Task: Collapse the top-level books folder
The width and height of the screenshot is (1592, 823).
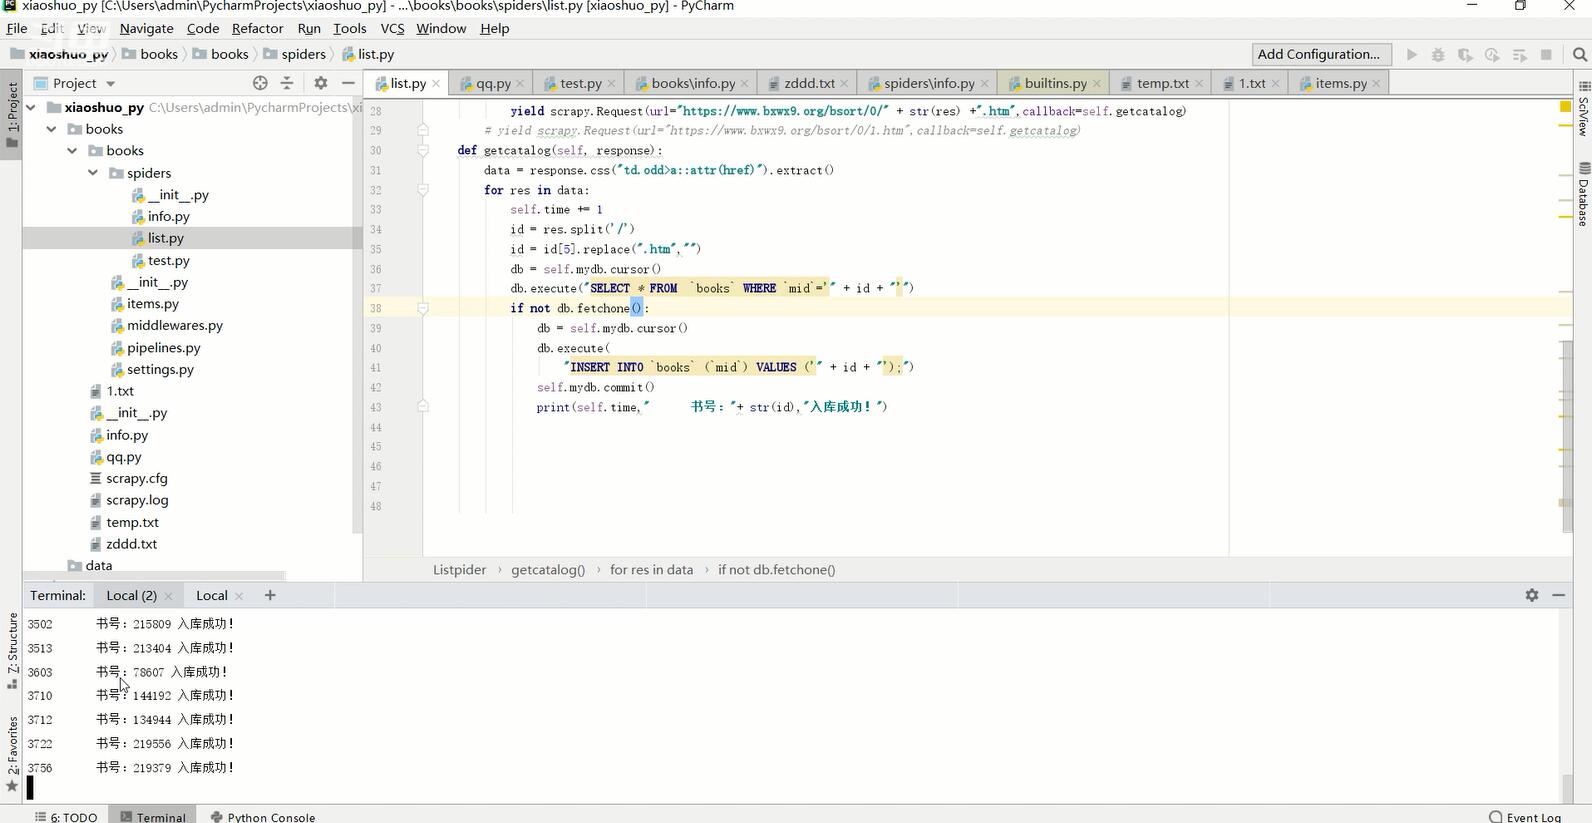Action: (x=52, y=129)
